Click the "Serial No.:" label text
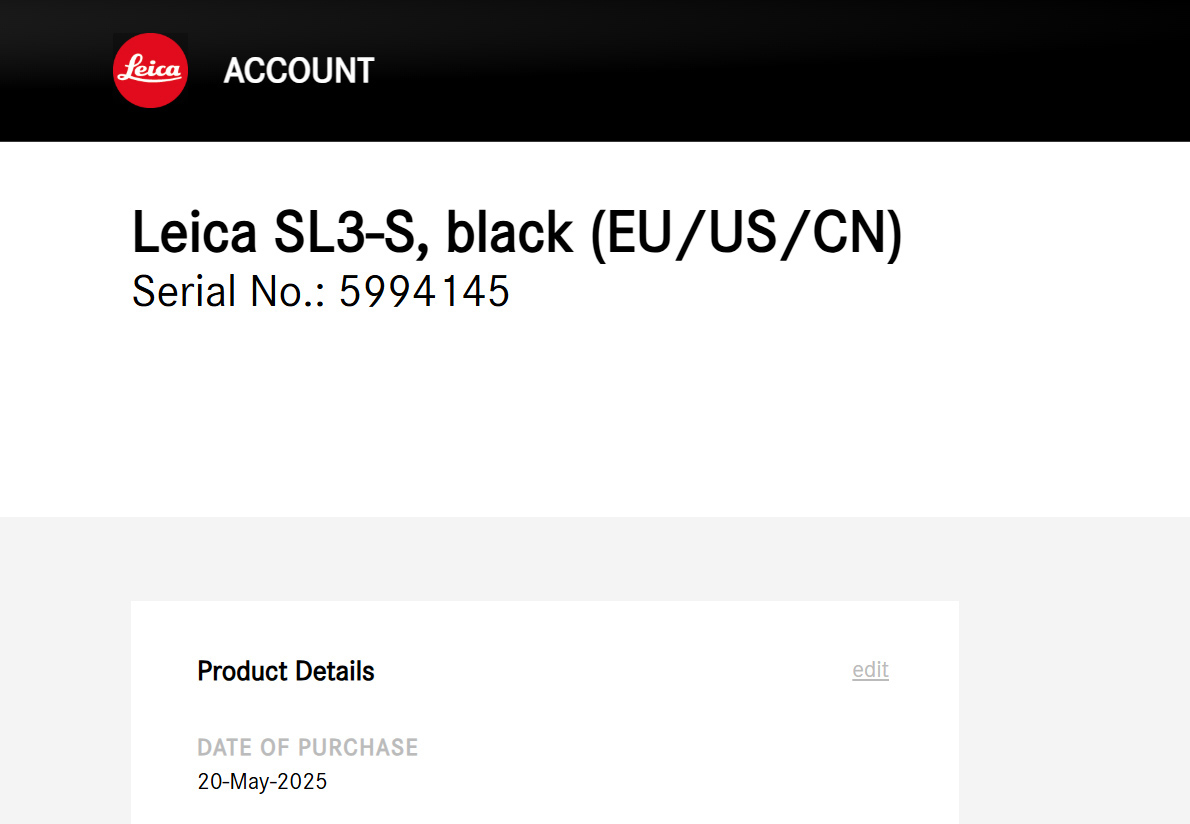 coord(228,291)
